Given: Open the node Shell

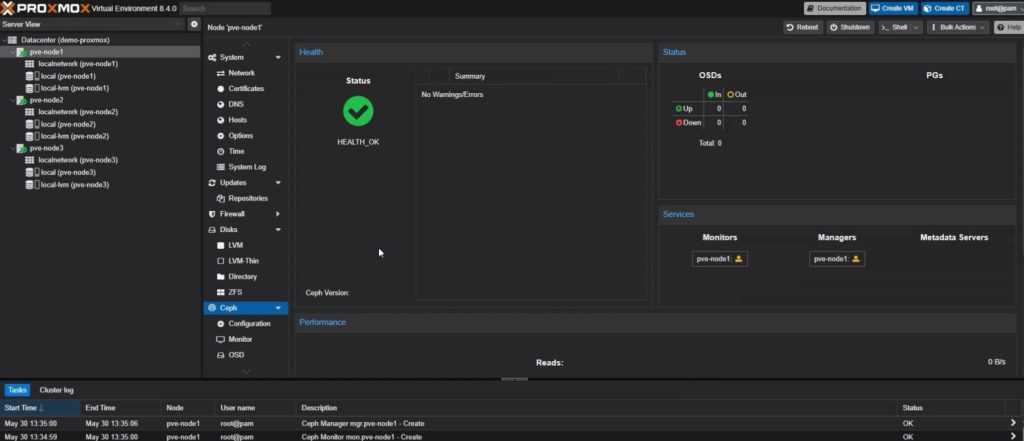Looking at the screenshot, I should 894,27.
